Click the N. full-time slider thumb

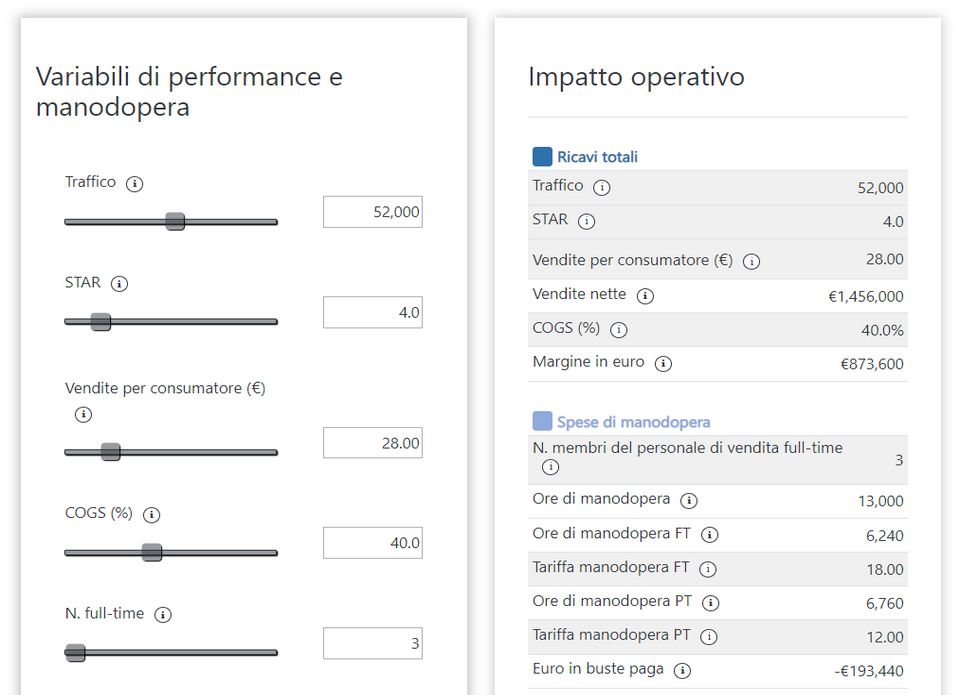(76, 652)
